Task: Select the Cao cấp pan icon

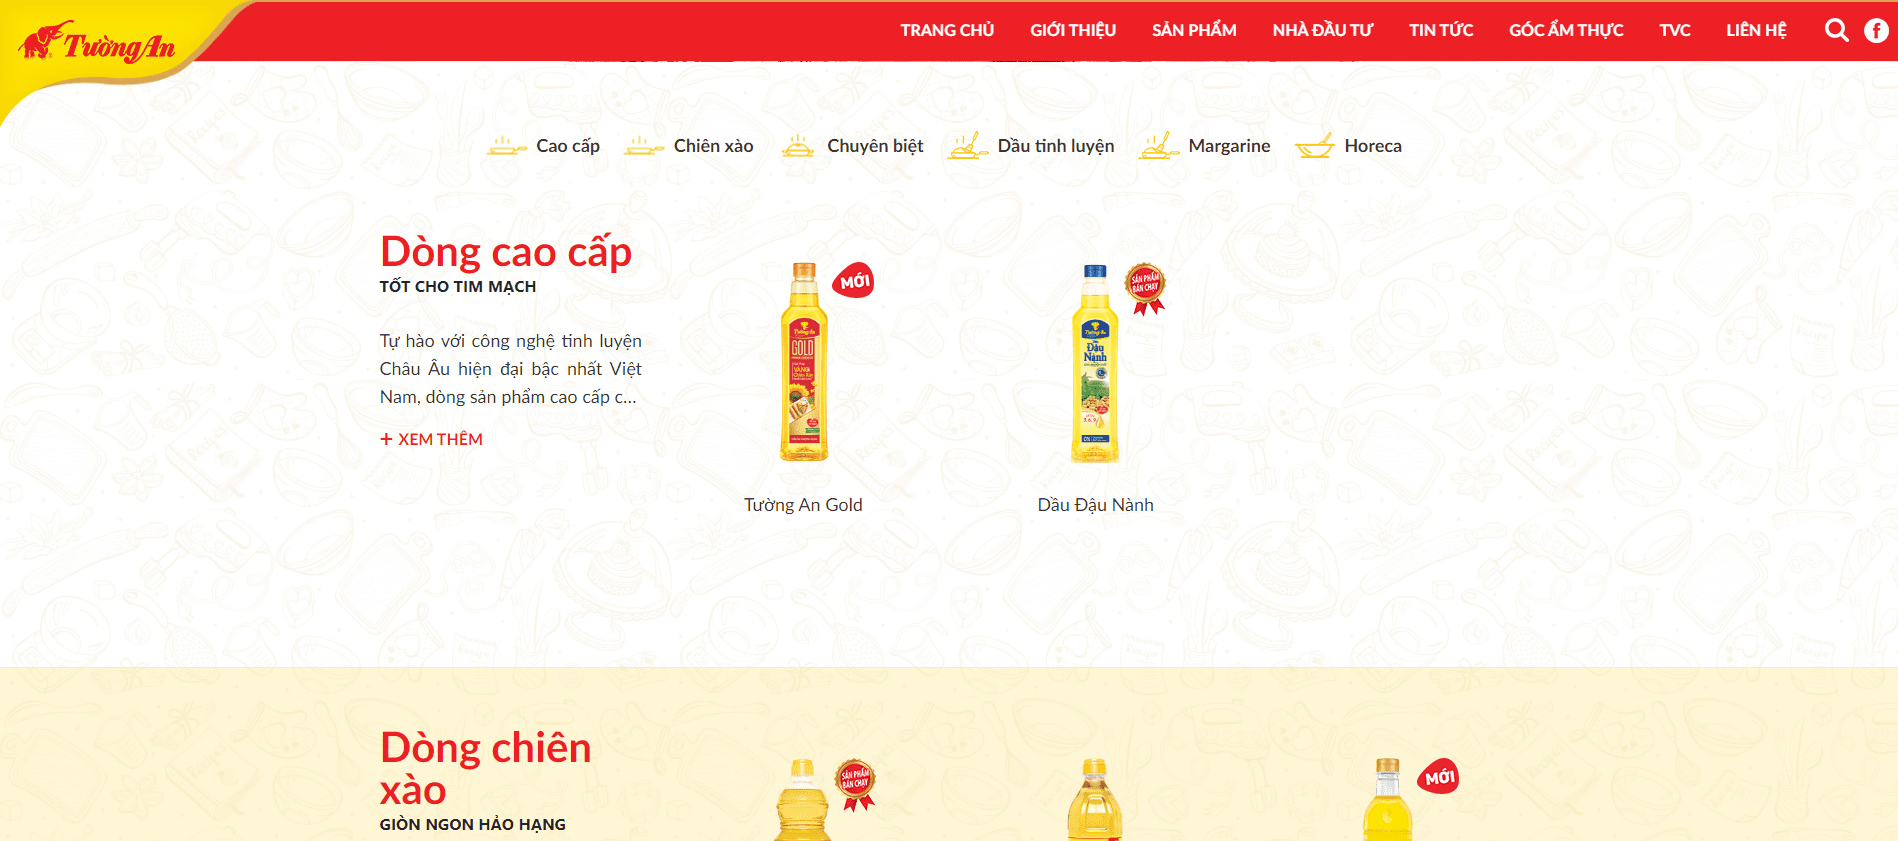Action: [507, 146]
